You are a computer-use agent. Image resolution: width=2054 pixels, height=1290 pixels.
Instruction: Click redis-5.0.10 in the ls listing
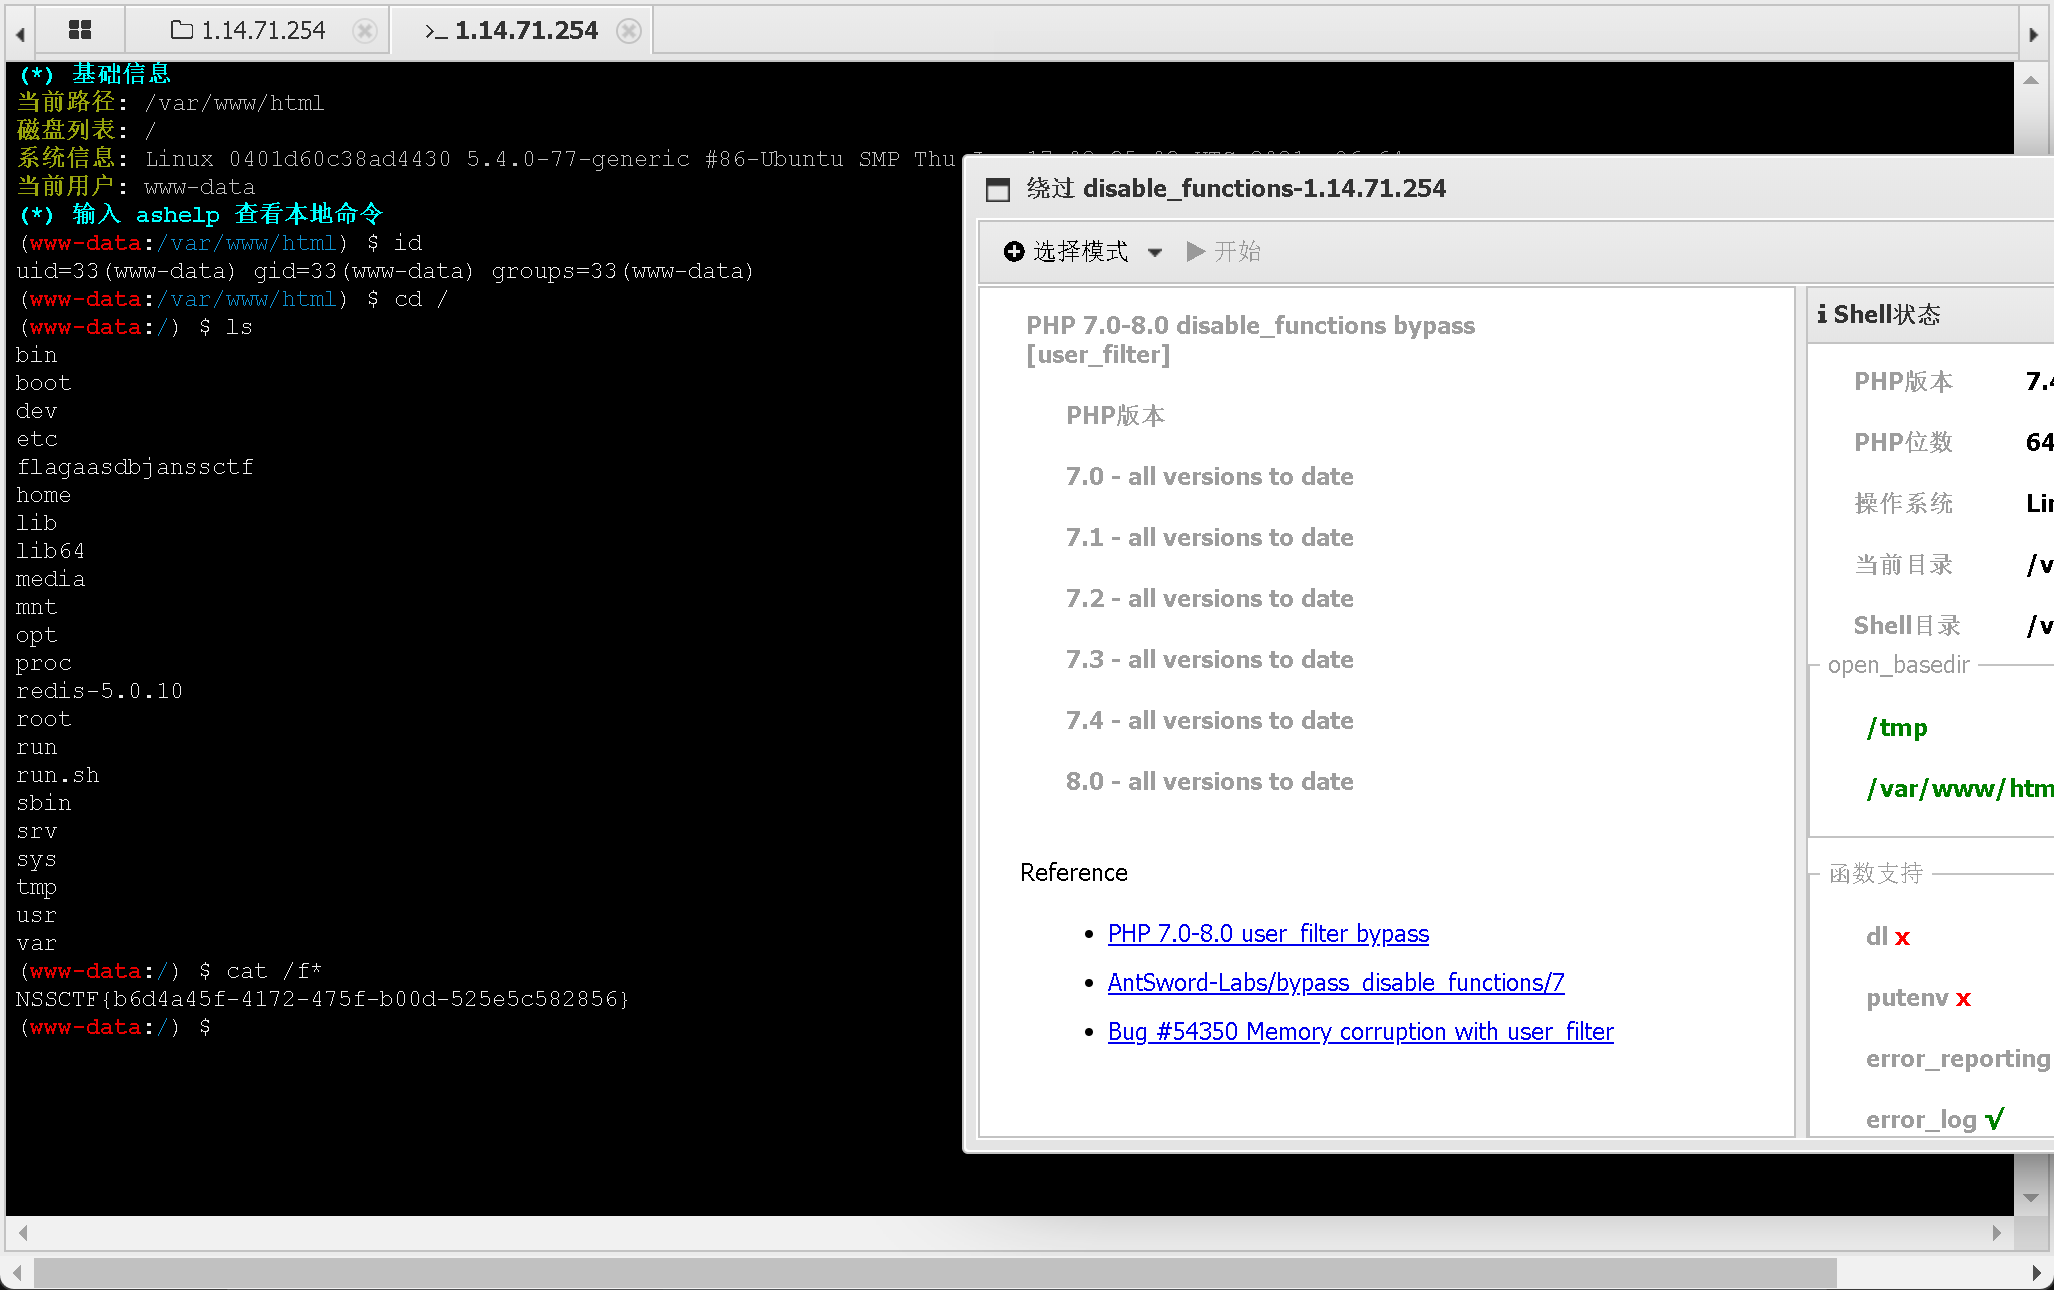99,691
